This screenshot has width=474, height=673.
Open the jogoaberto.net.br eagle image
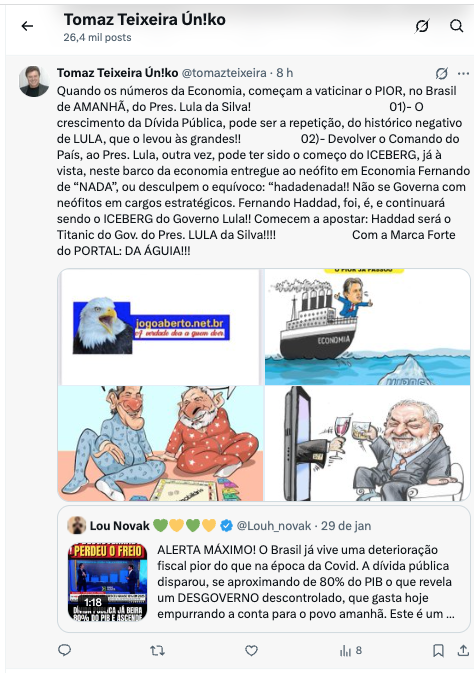pos(161,327)
